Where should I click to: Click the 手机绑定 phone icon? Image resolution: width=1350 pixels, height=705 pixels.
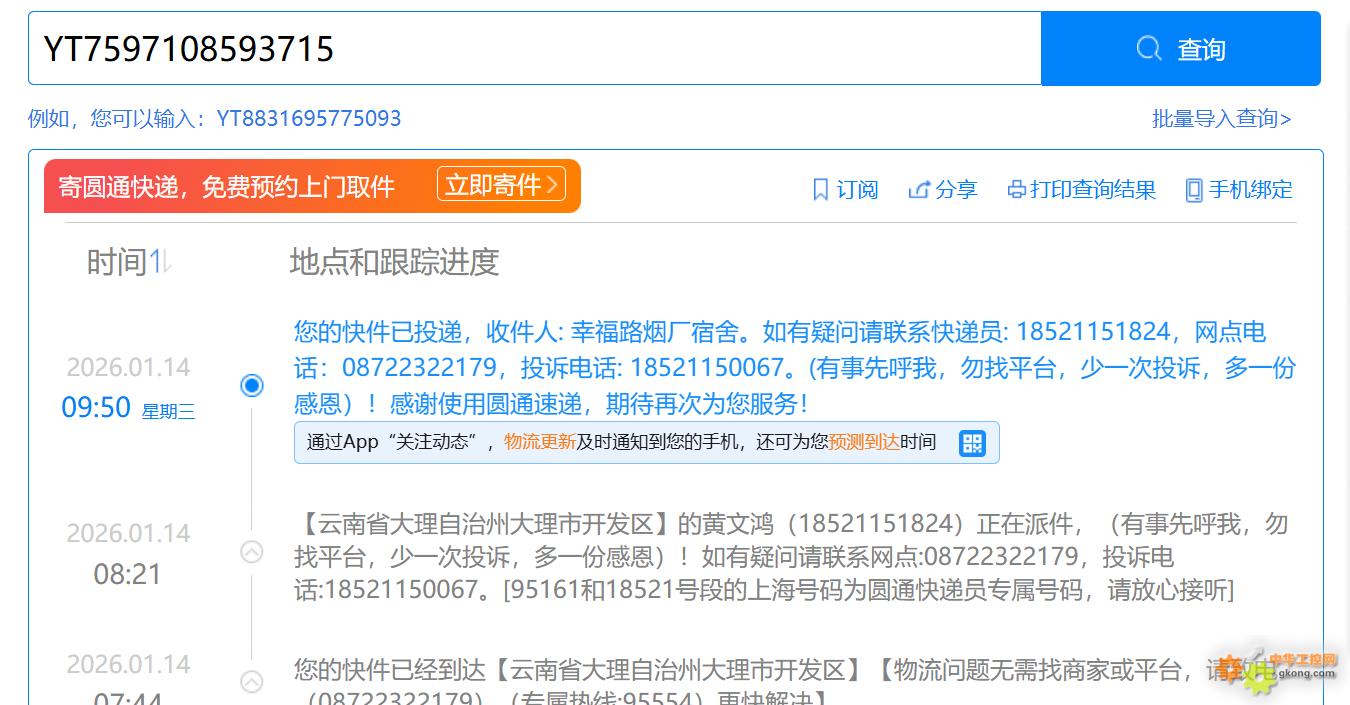1193,189
